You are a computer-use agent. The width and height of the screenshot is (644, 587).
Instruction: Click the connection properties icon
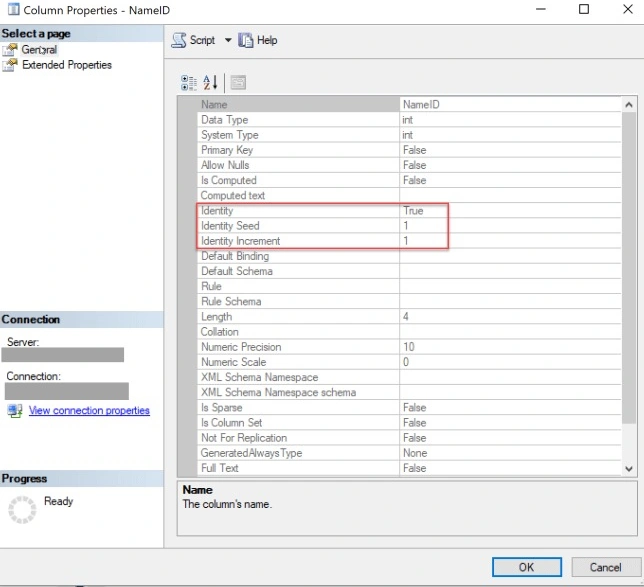[15, 411]
